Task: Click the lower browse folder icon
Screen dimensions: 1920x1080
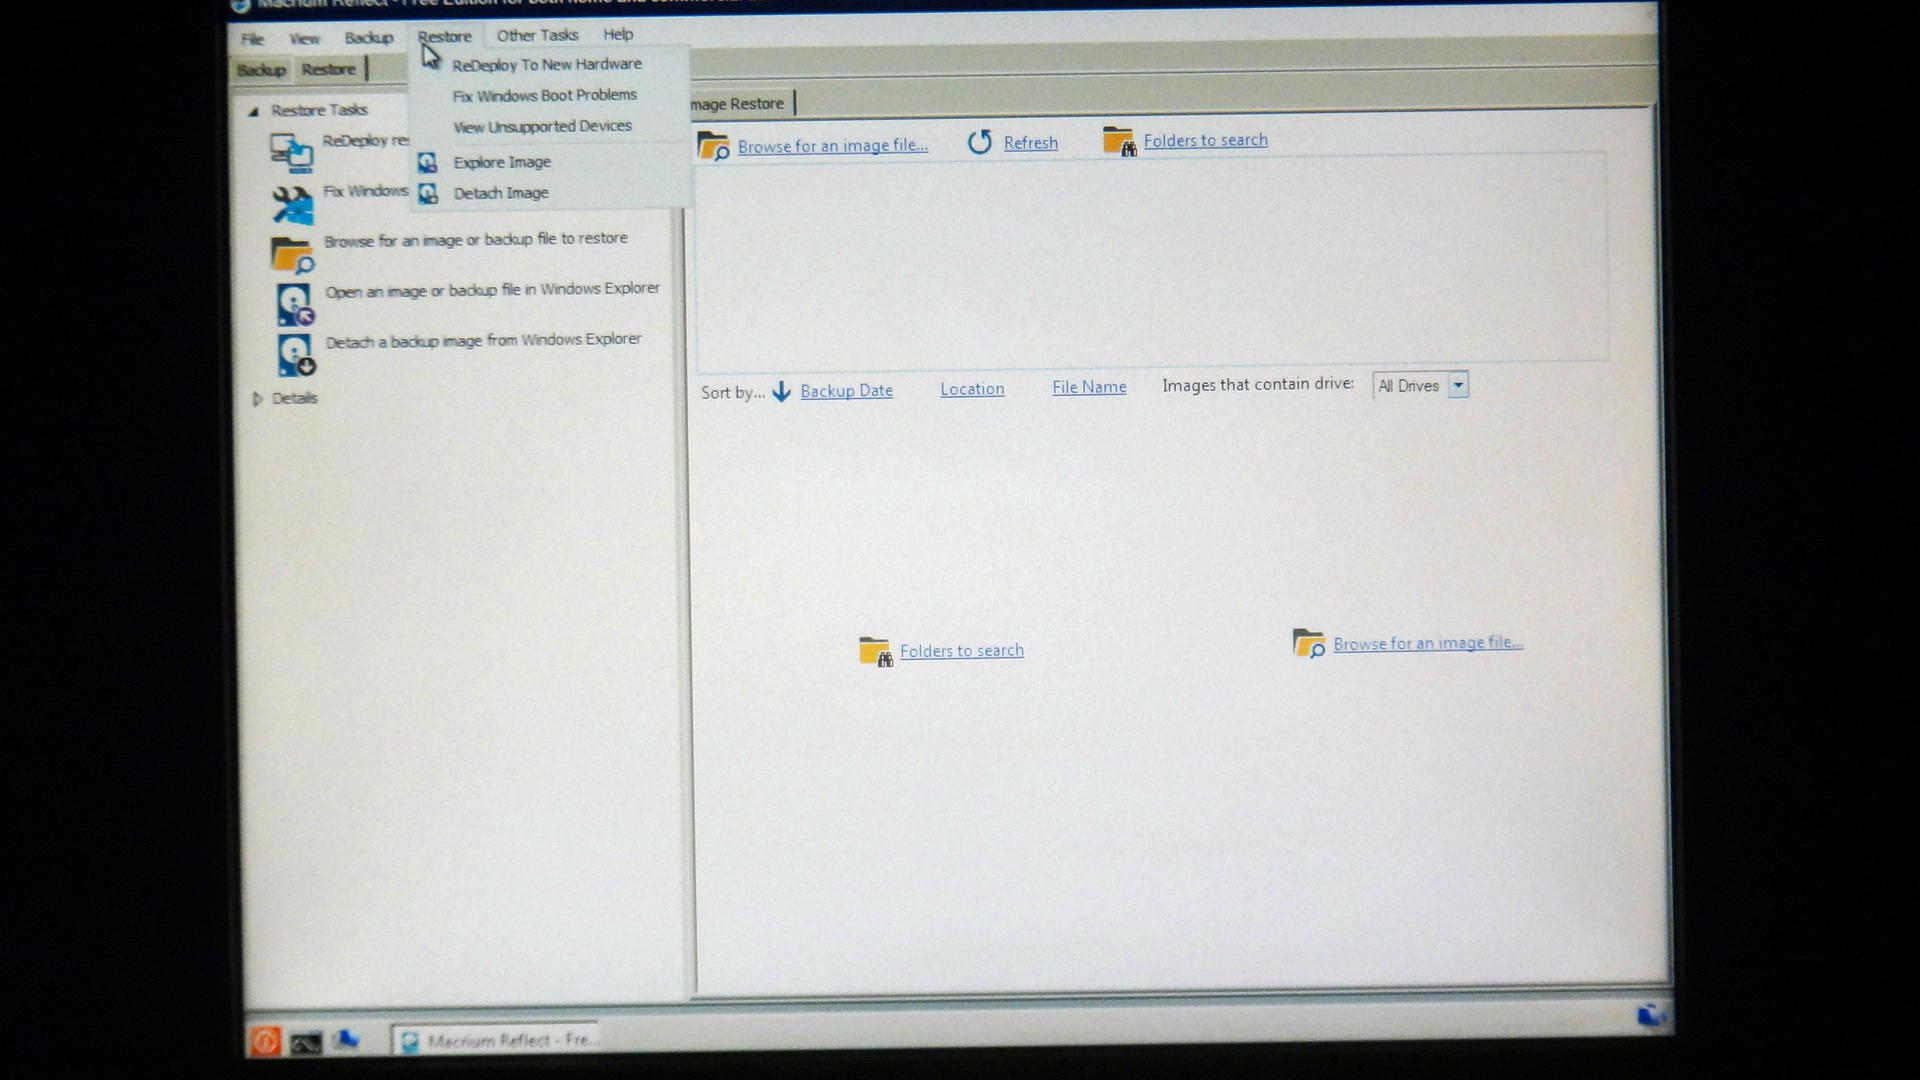Action: click(x=1309, y=643)
